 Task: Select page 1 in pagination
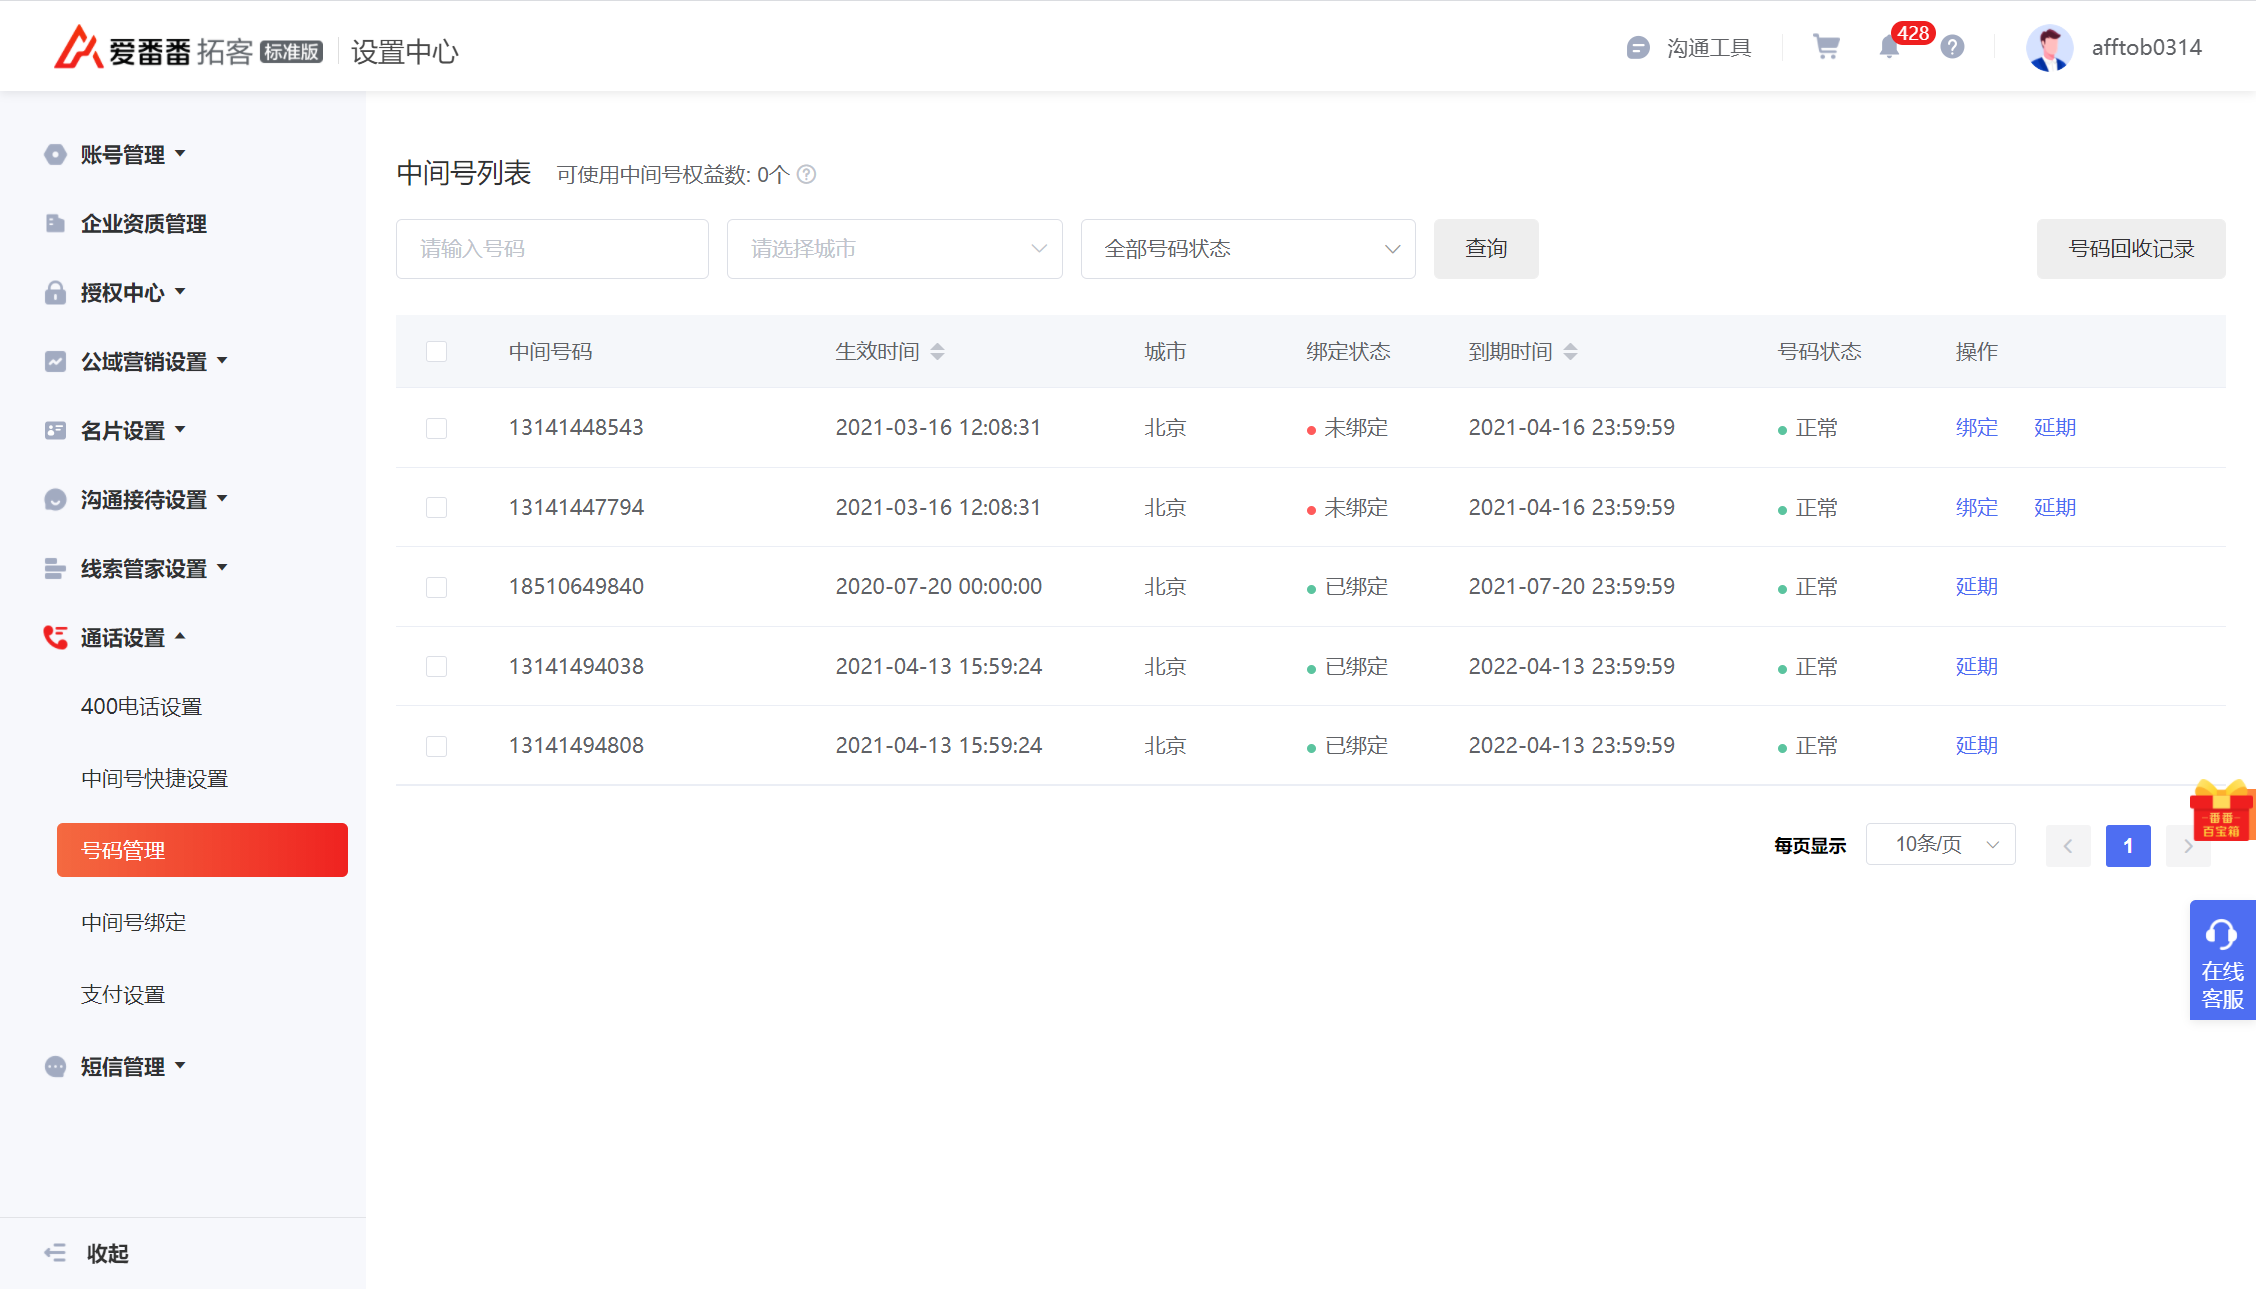click(x=2128, y=846)
